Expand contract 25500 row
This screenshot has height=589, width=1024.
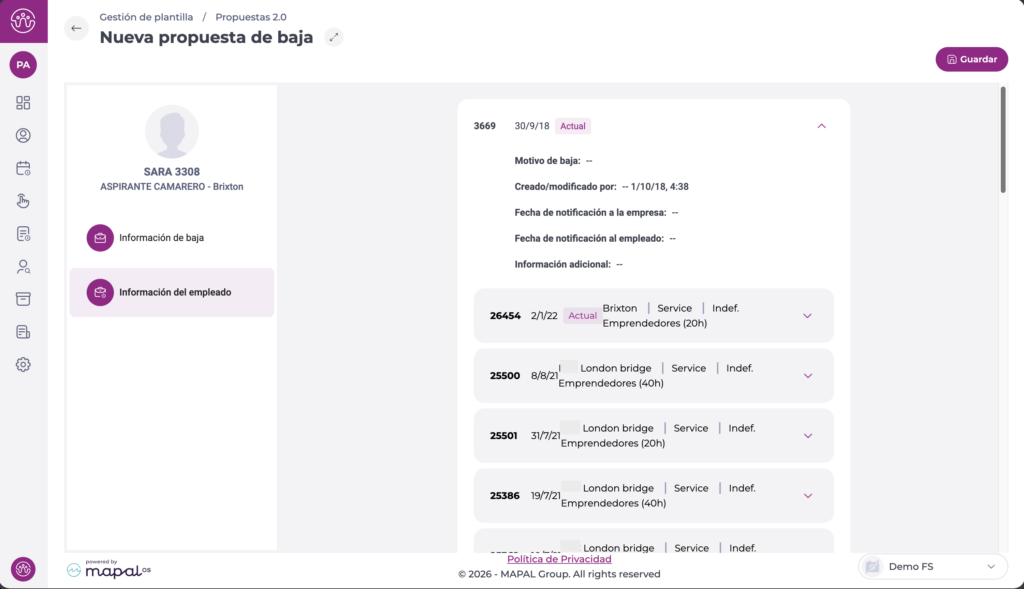[808, 376]
